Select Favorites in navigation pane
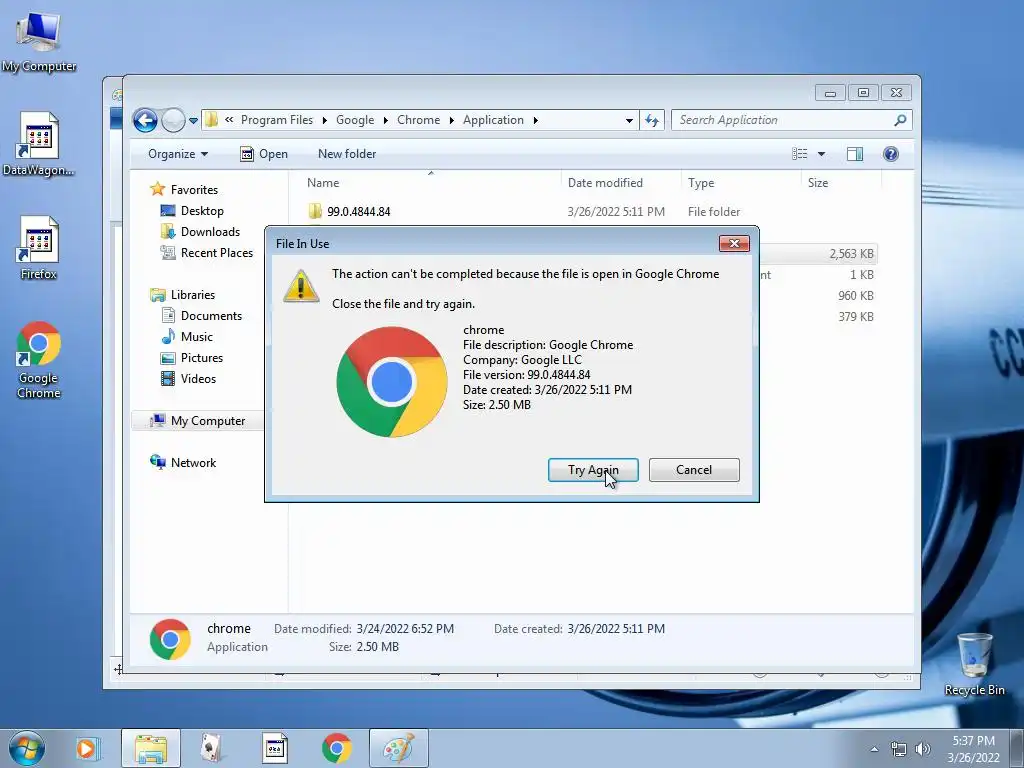This screenshot has height=768, width=1024. (x=194, y=189)
